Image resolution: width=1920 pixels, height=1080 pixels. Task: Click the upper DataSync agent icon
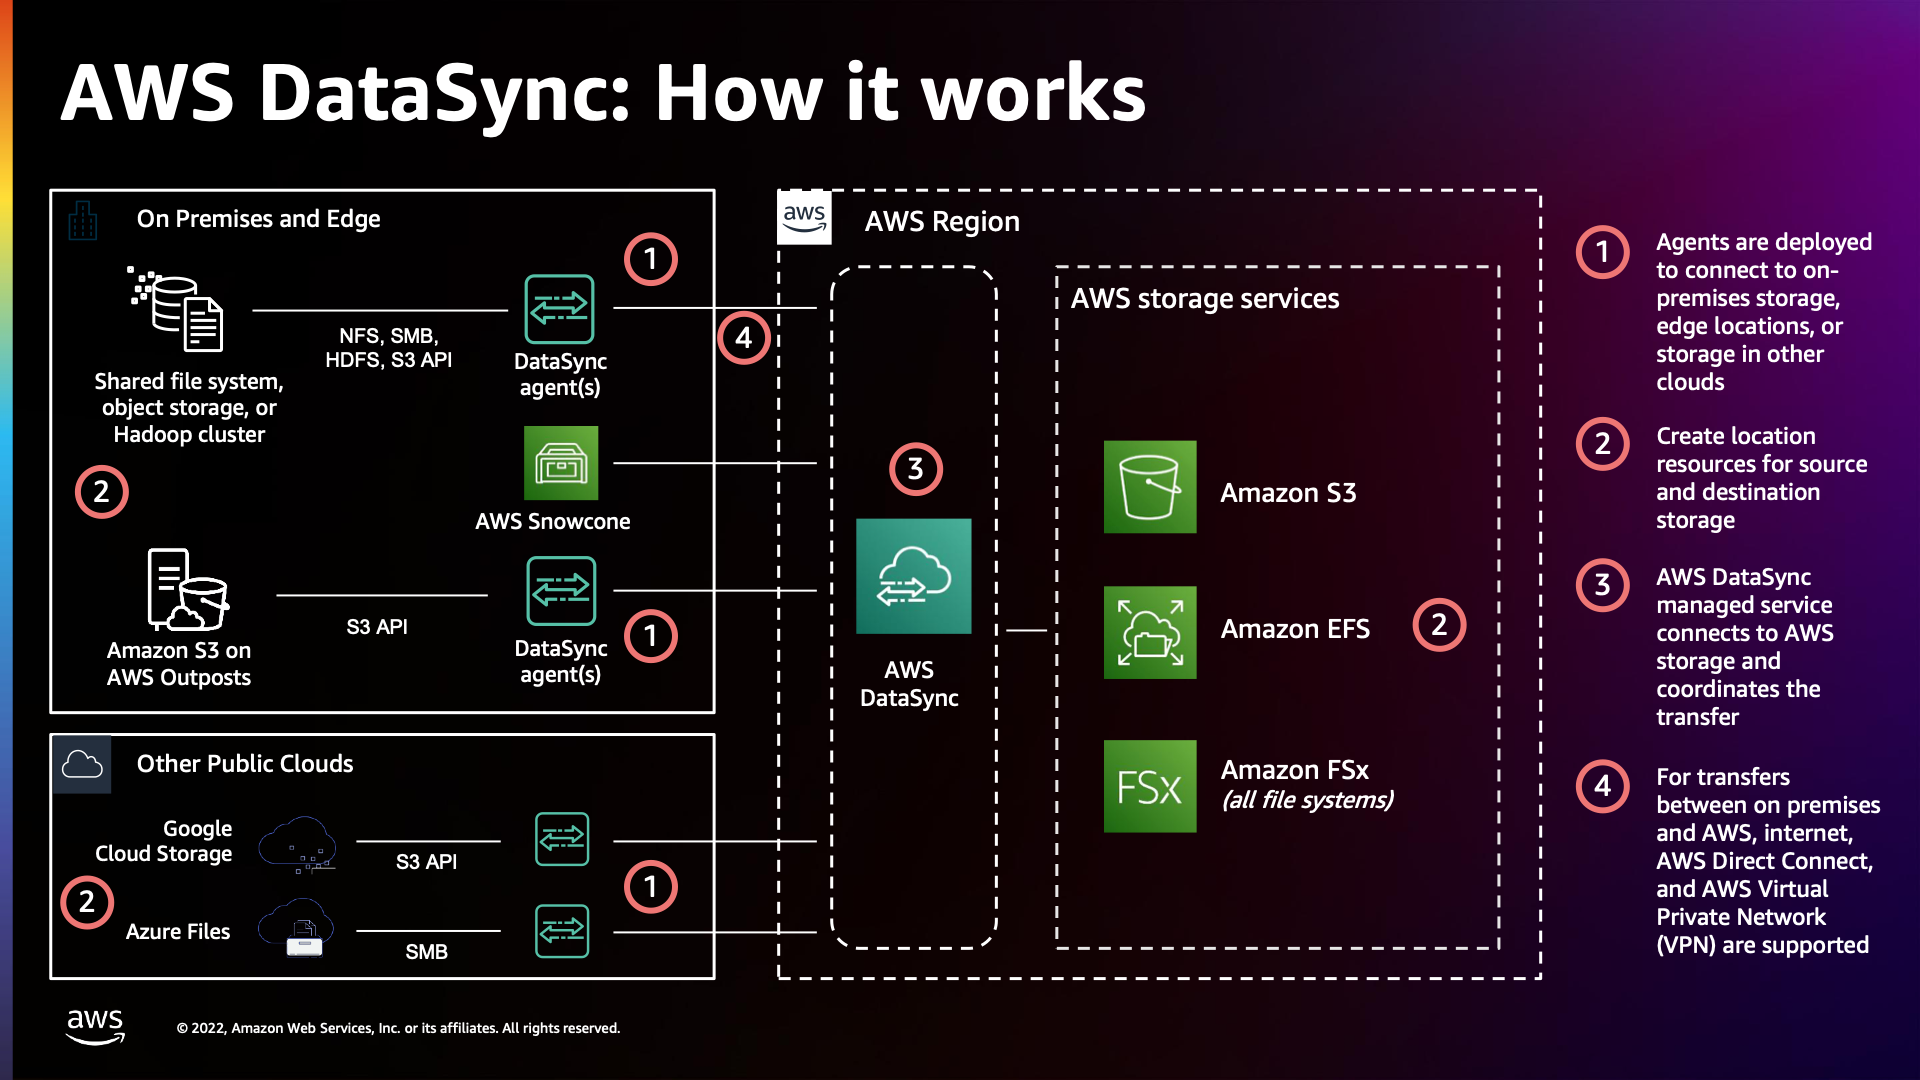pyautogui.click(x=561, y=309)
